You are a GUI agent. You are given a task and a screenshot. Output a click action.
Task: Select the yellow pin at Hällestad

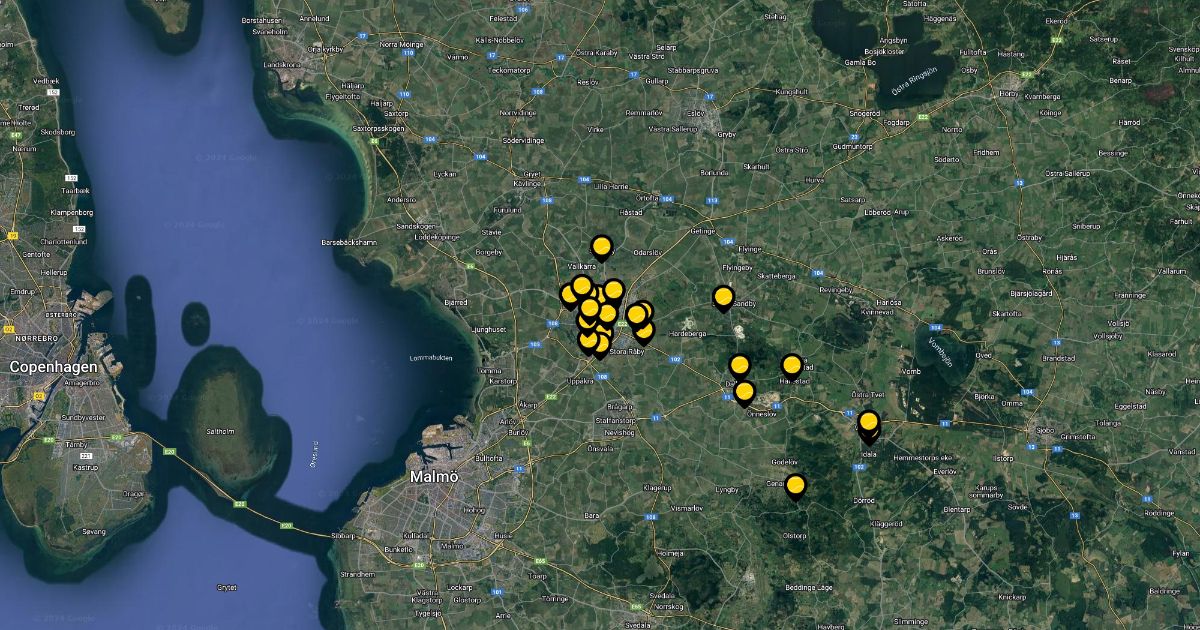click(x=791, y=366)
